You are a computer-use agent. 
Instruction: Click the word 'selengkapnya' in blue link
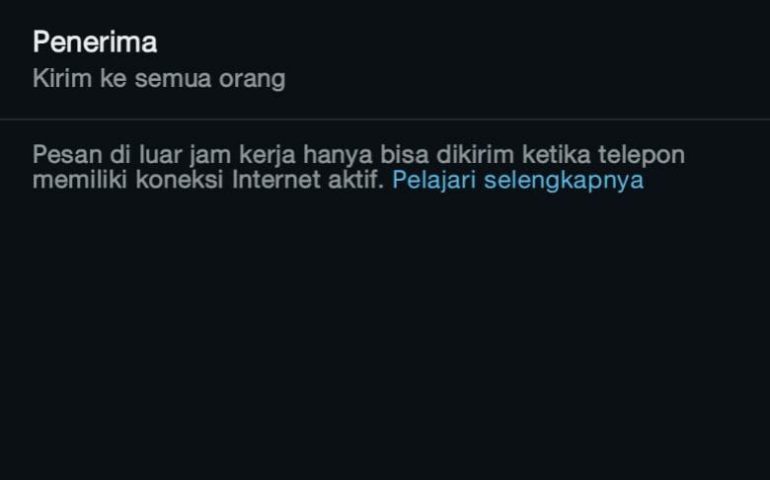pos(564,180)
